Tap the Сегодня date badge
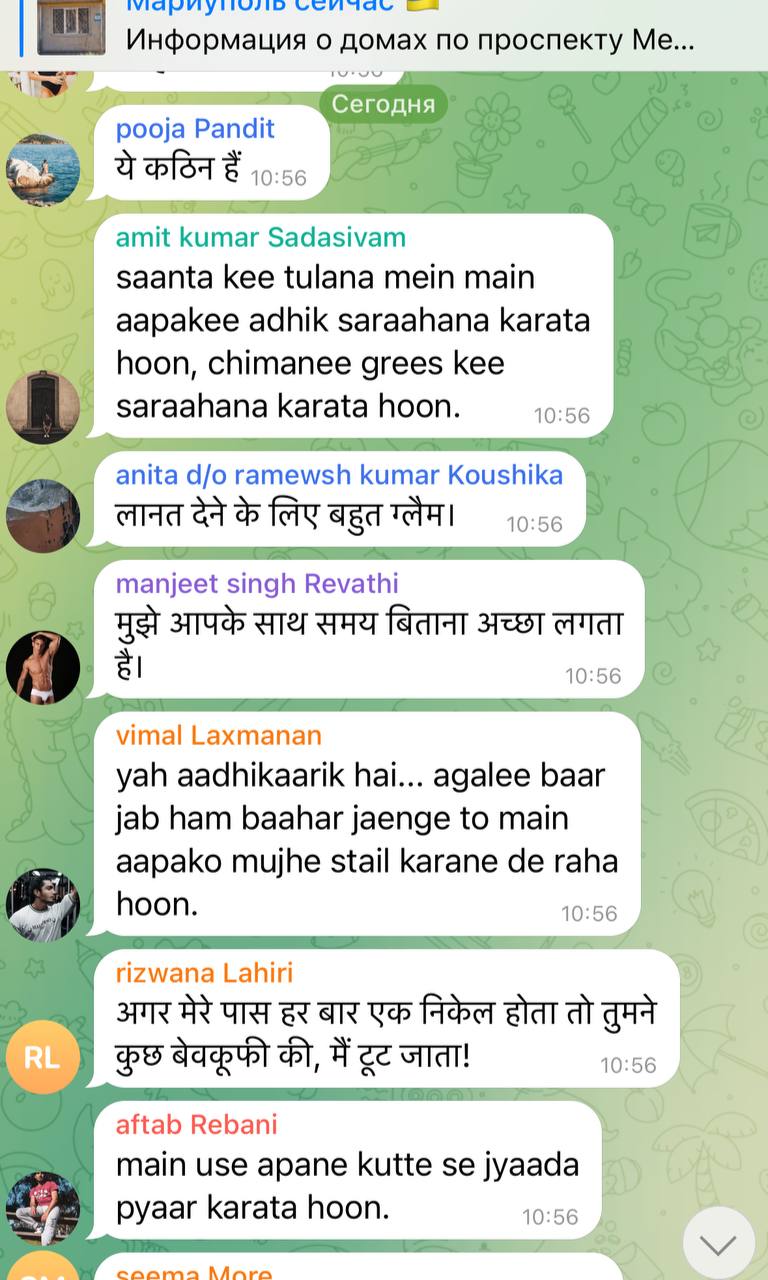Image resolution: width=768 pixels, height=1280 pixels. (x=383, y=103)
